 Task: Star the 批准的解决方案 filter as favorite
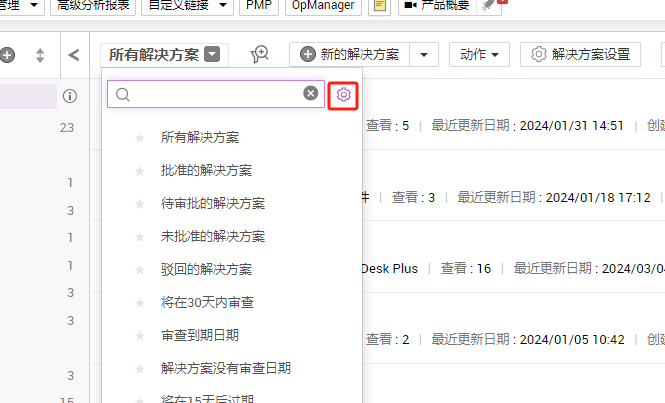(x=140, y=170)
